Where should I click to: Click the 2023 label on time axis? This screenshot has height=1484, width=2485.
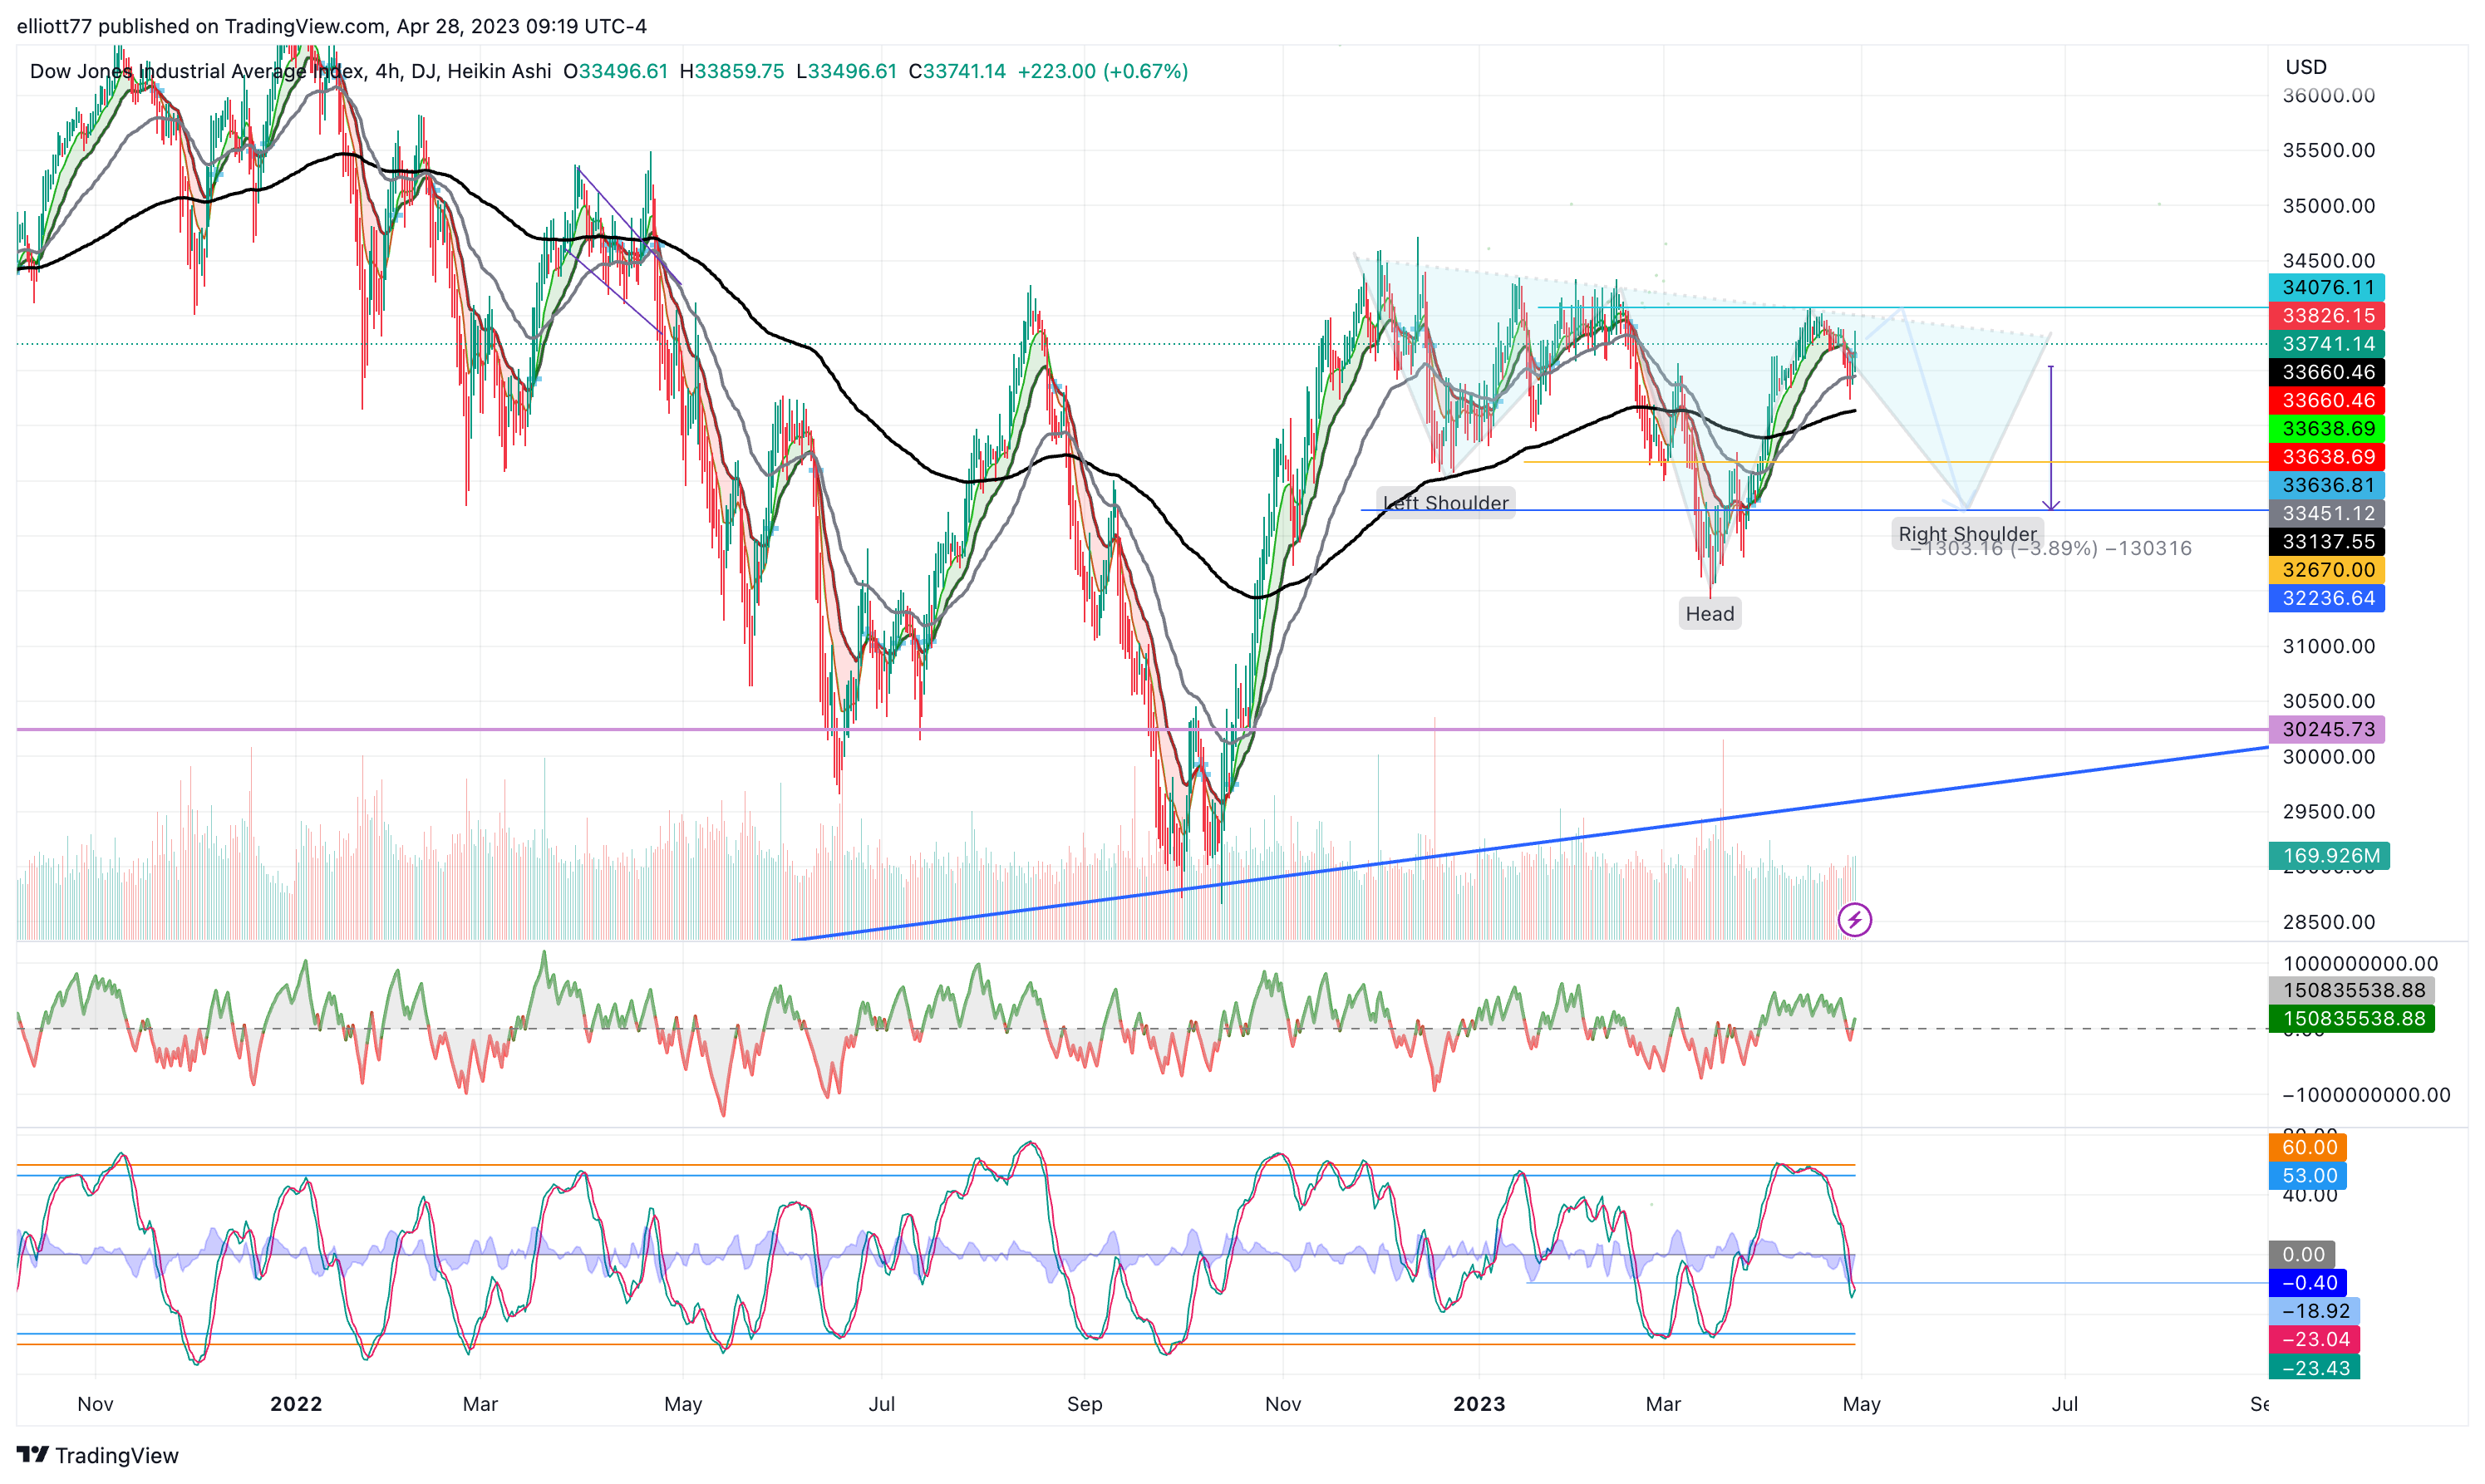click(x=1479, y=1404)
